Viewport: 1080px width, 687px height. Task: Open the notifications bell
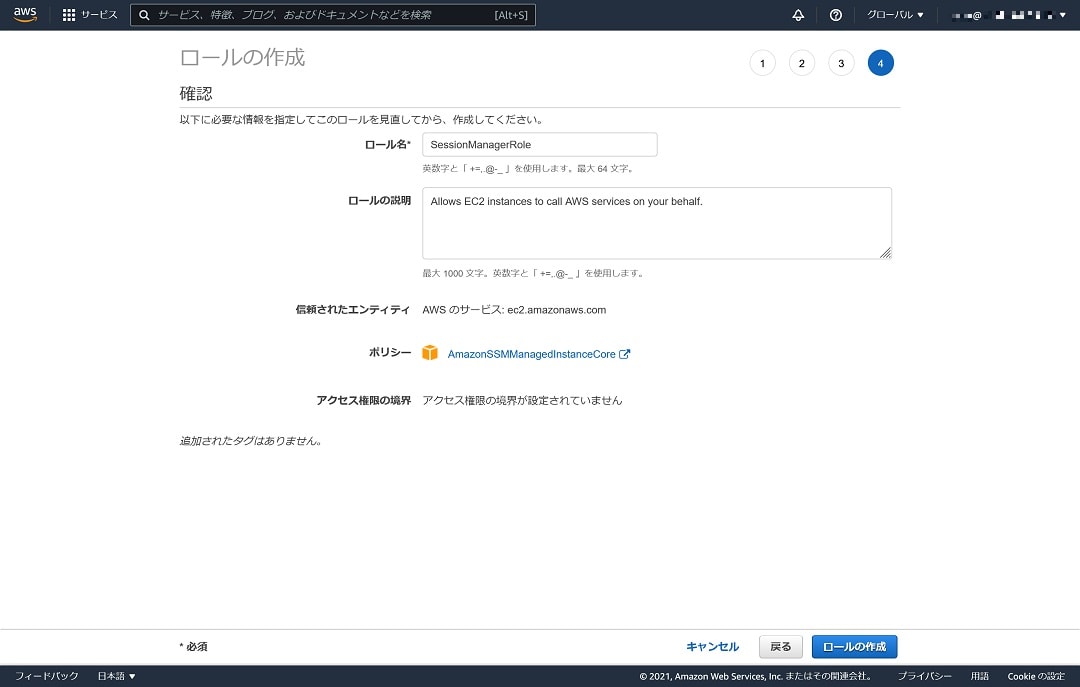798,14
